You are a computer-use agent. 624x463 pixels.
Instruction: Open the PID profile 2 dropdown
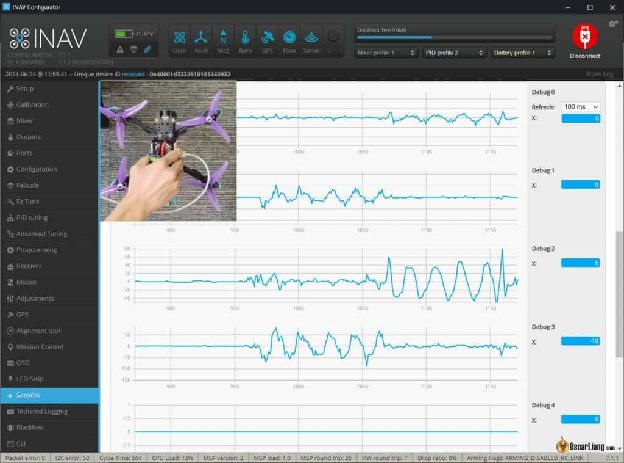[454, 53]
